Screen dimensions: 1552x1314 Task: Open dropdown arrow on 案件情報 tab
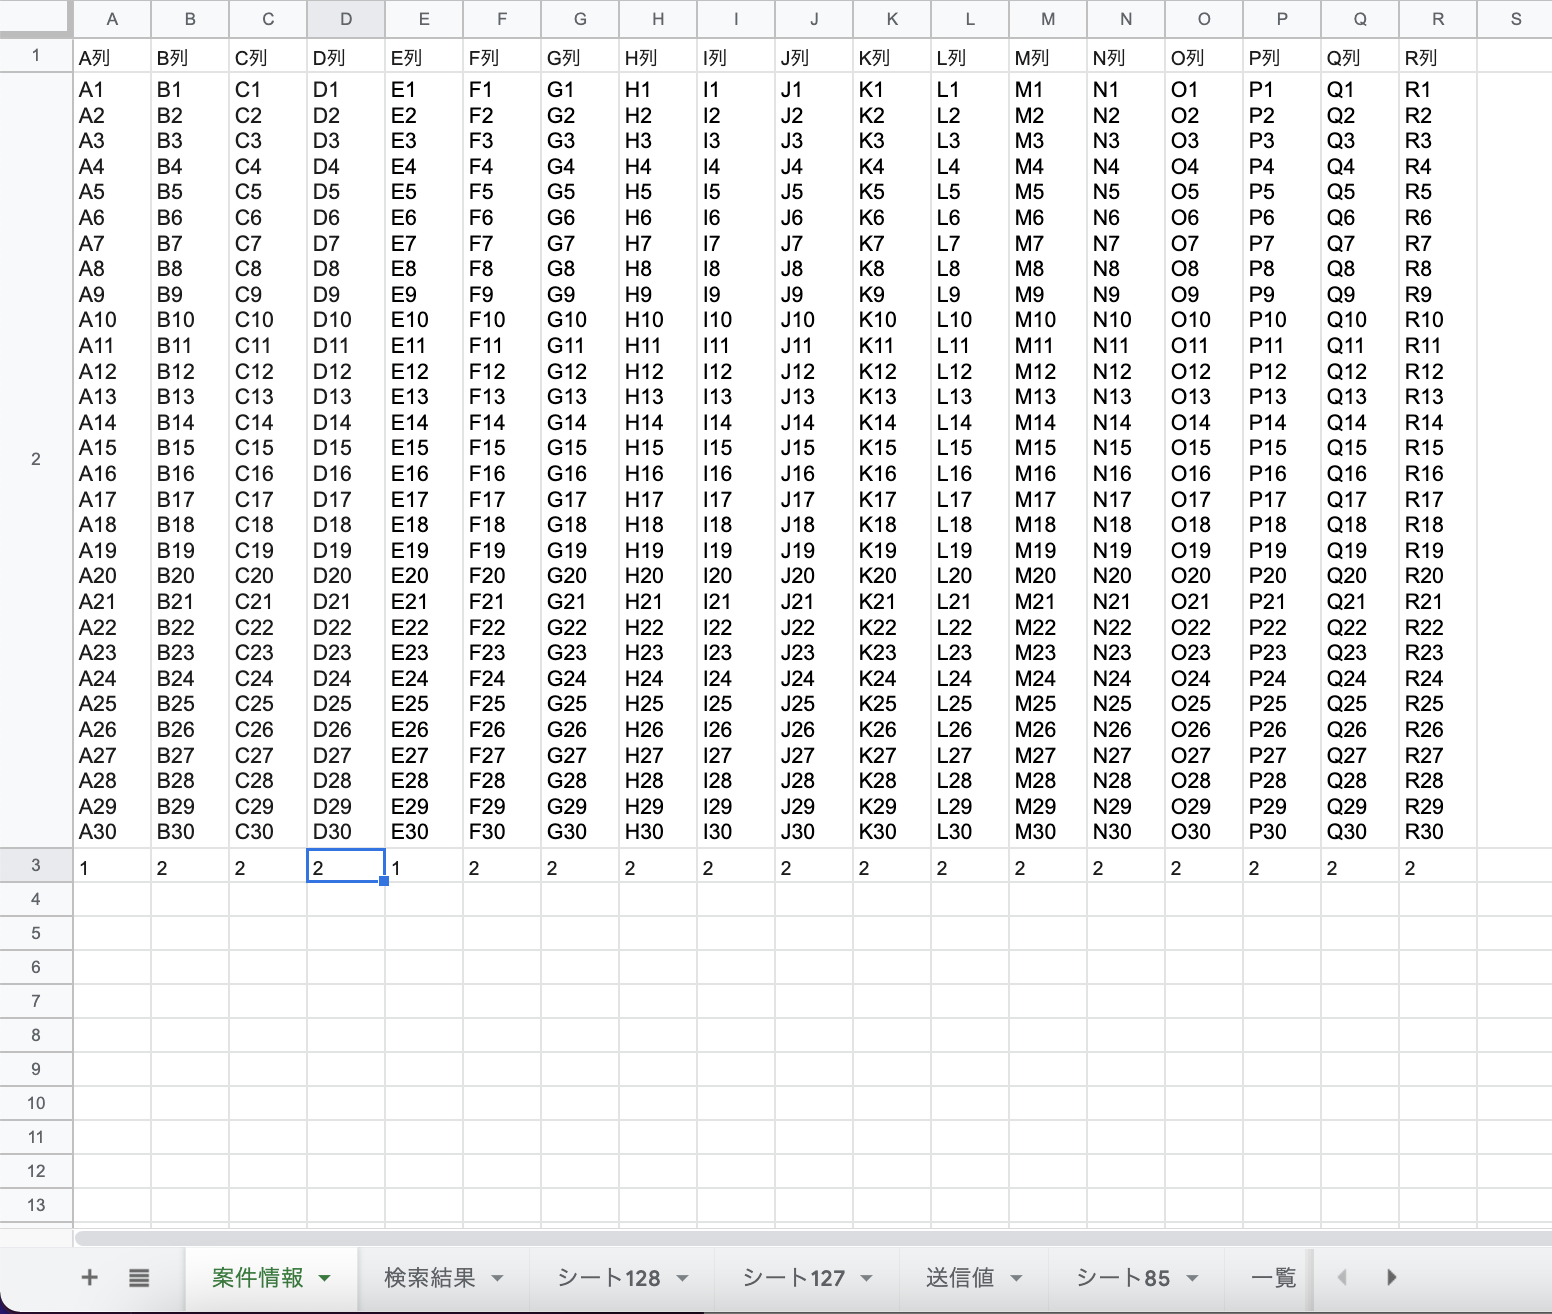coord(324,1278)
